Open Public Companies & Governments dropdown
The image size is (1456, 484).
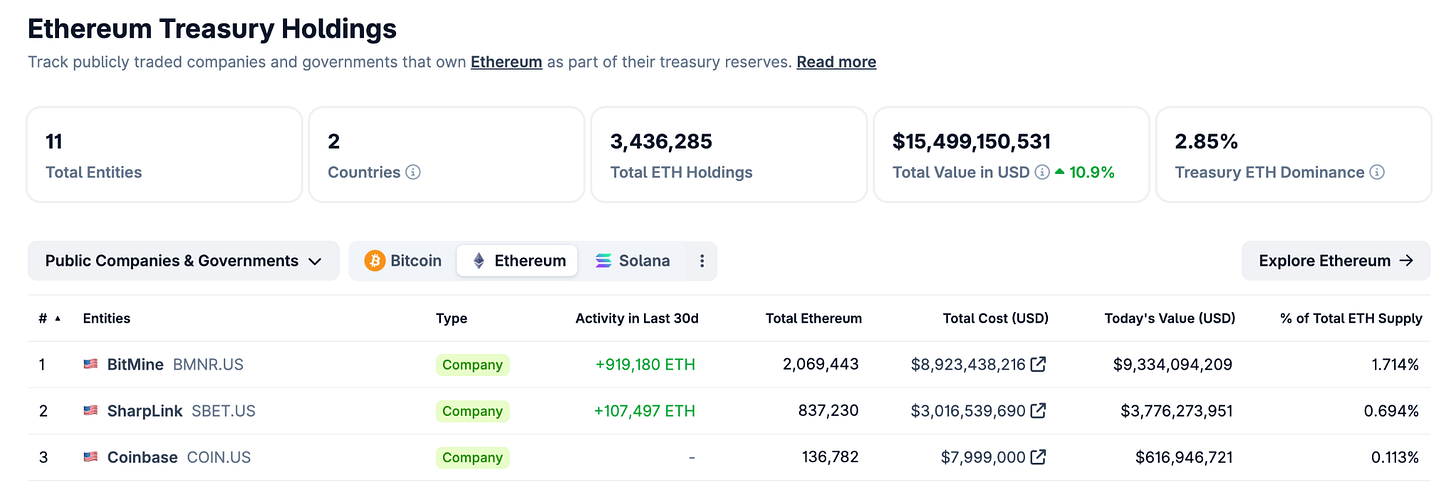pos(183,261)
